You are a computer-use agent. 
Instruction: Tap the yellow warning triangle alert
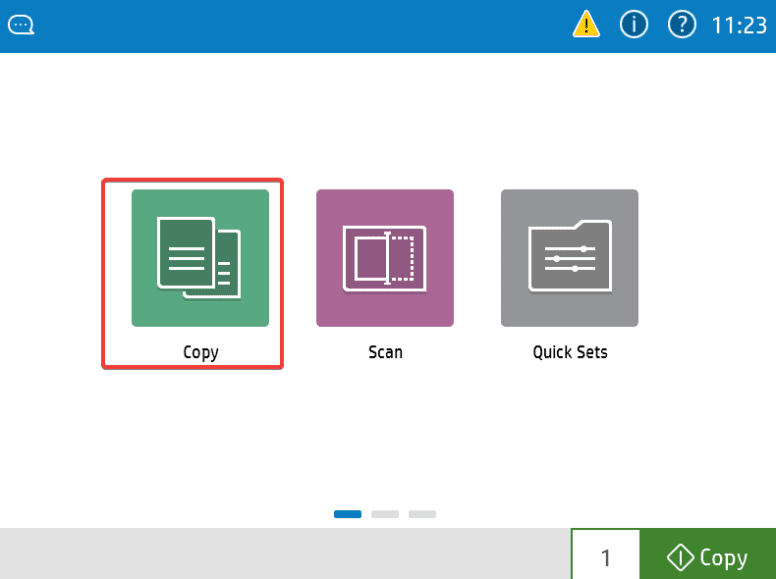tap(586, 25)
